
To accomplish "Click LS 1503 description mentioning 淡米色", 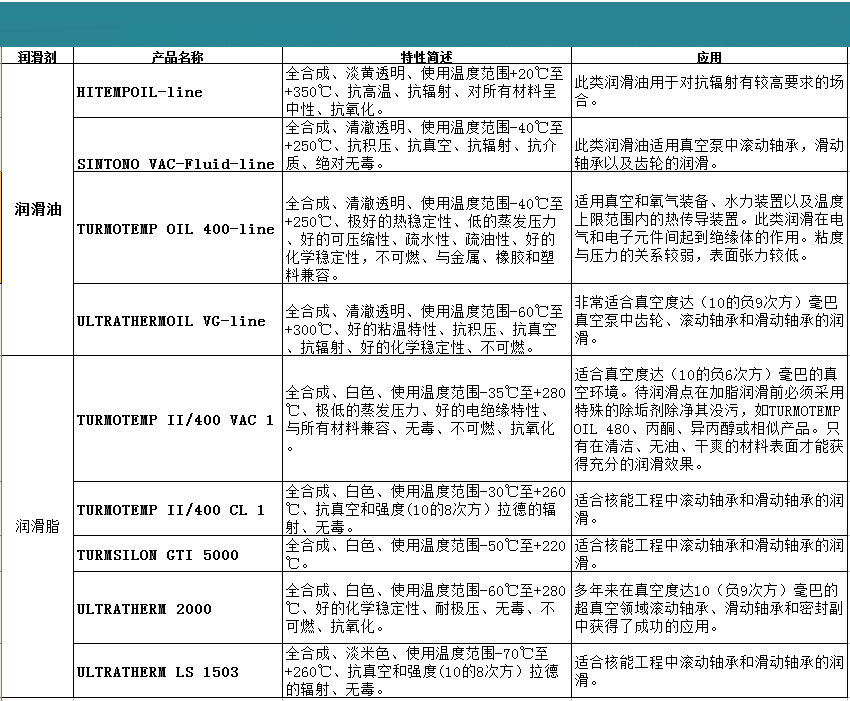I will click(x=427, y=671).
